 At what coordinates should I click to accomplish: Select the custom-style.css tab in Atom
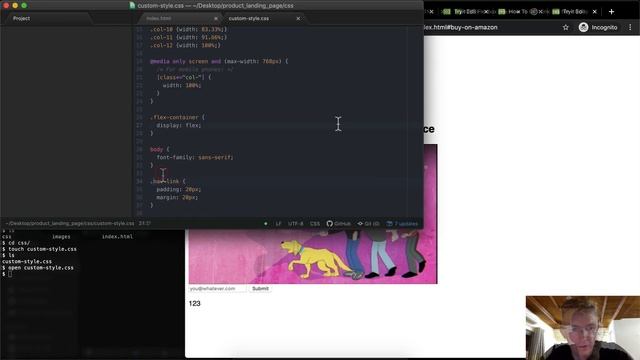tap(249, 18)
